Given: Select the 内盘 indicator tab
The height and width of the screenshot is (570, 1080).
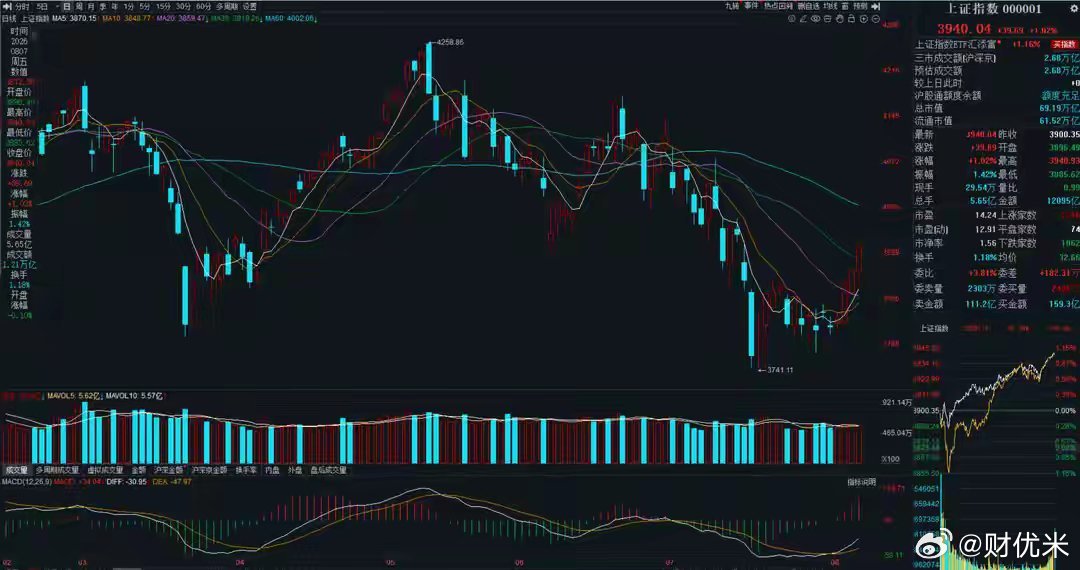Looking at the screenshot, I should [x=272, y=471].
